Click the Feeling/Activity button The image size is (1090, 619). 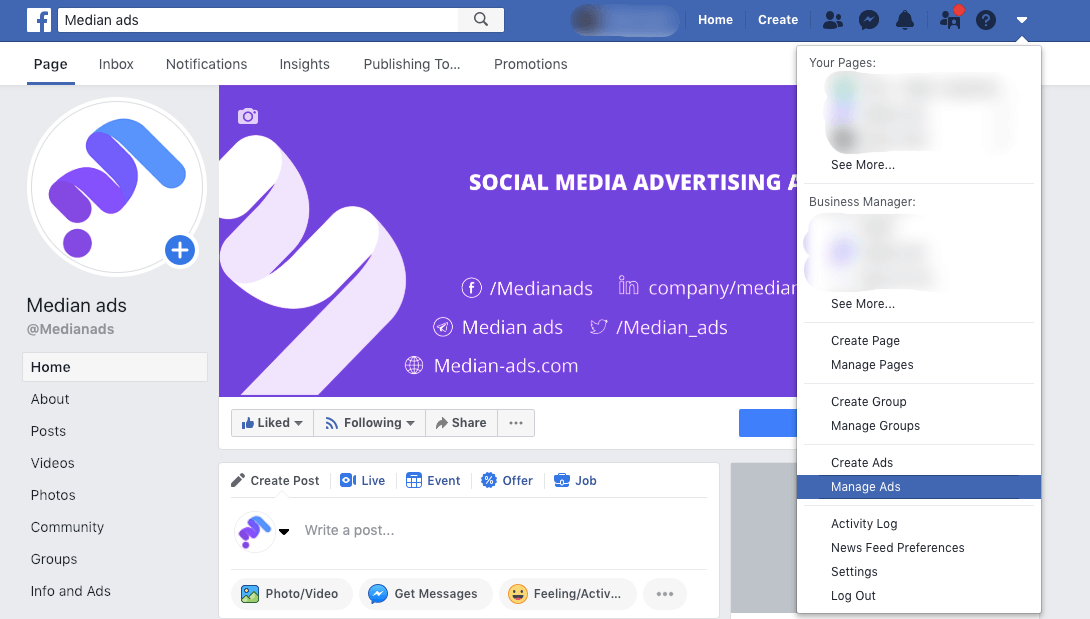pyautogui.click(x=567, y=593)
